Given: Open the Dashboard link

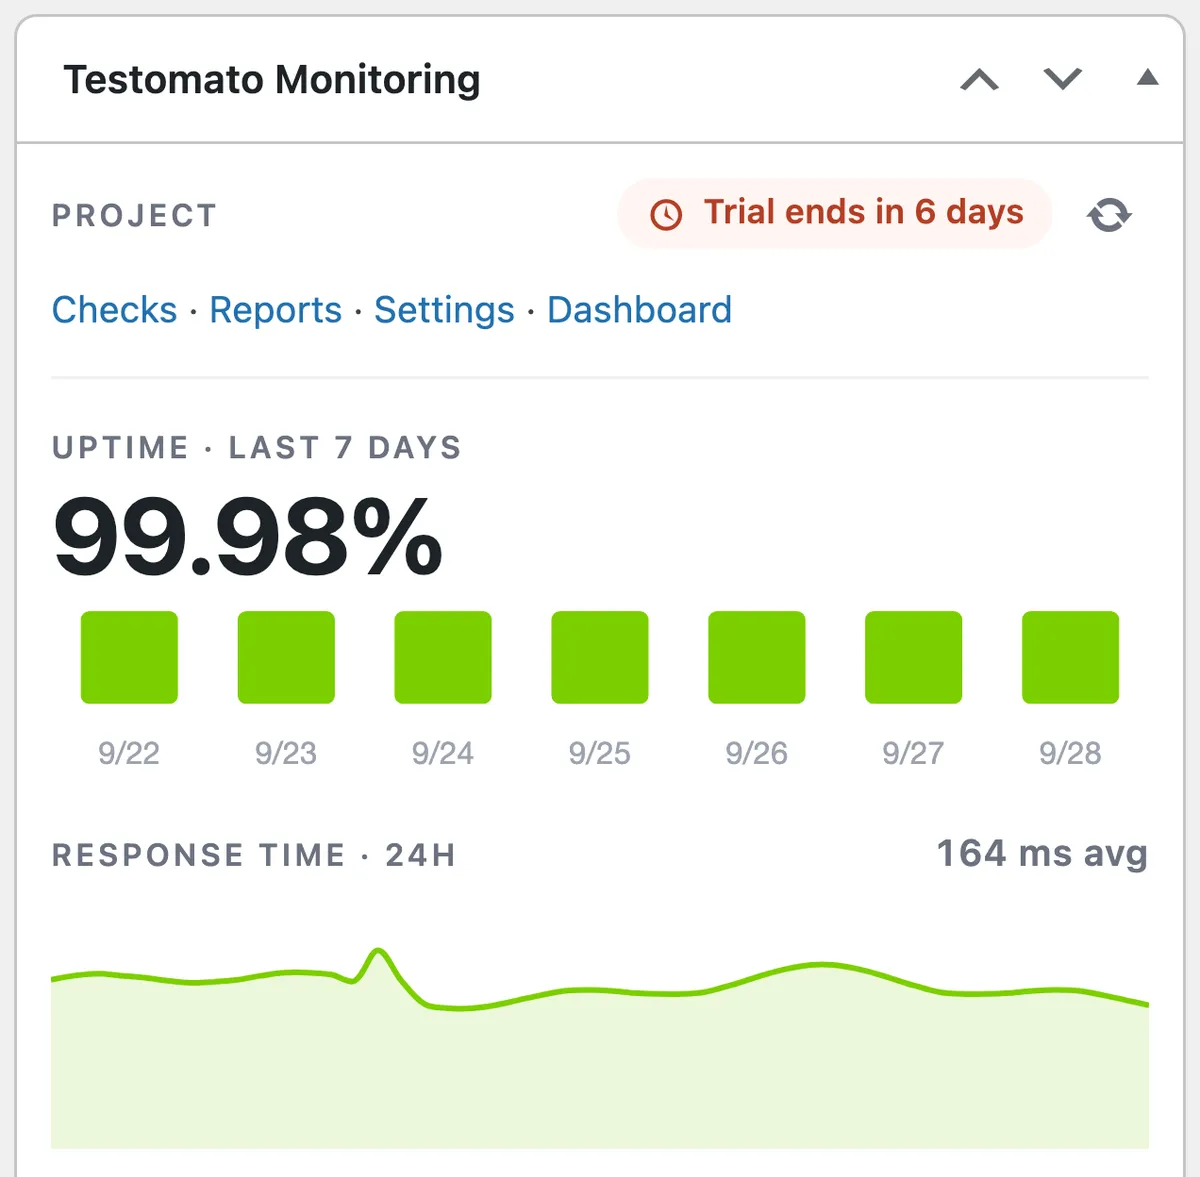Looking at the screenshot, I should [x=639, y=310].
